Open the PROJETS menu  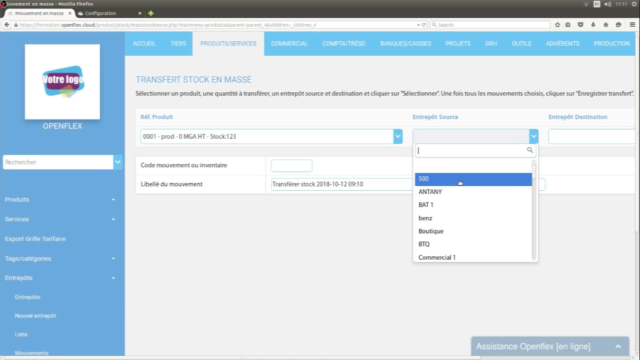pos(458,44)
